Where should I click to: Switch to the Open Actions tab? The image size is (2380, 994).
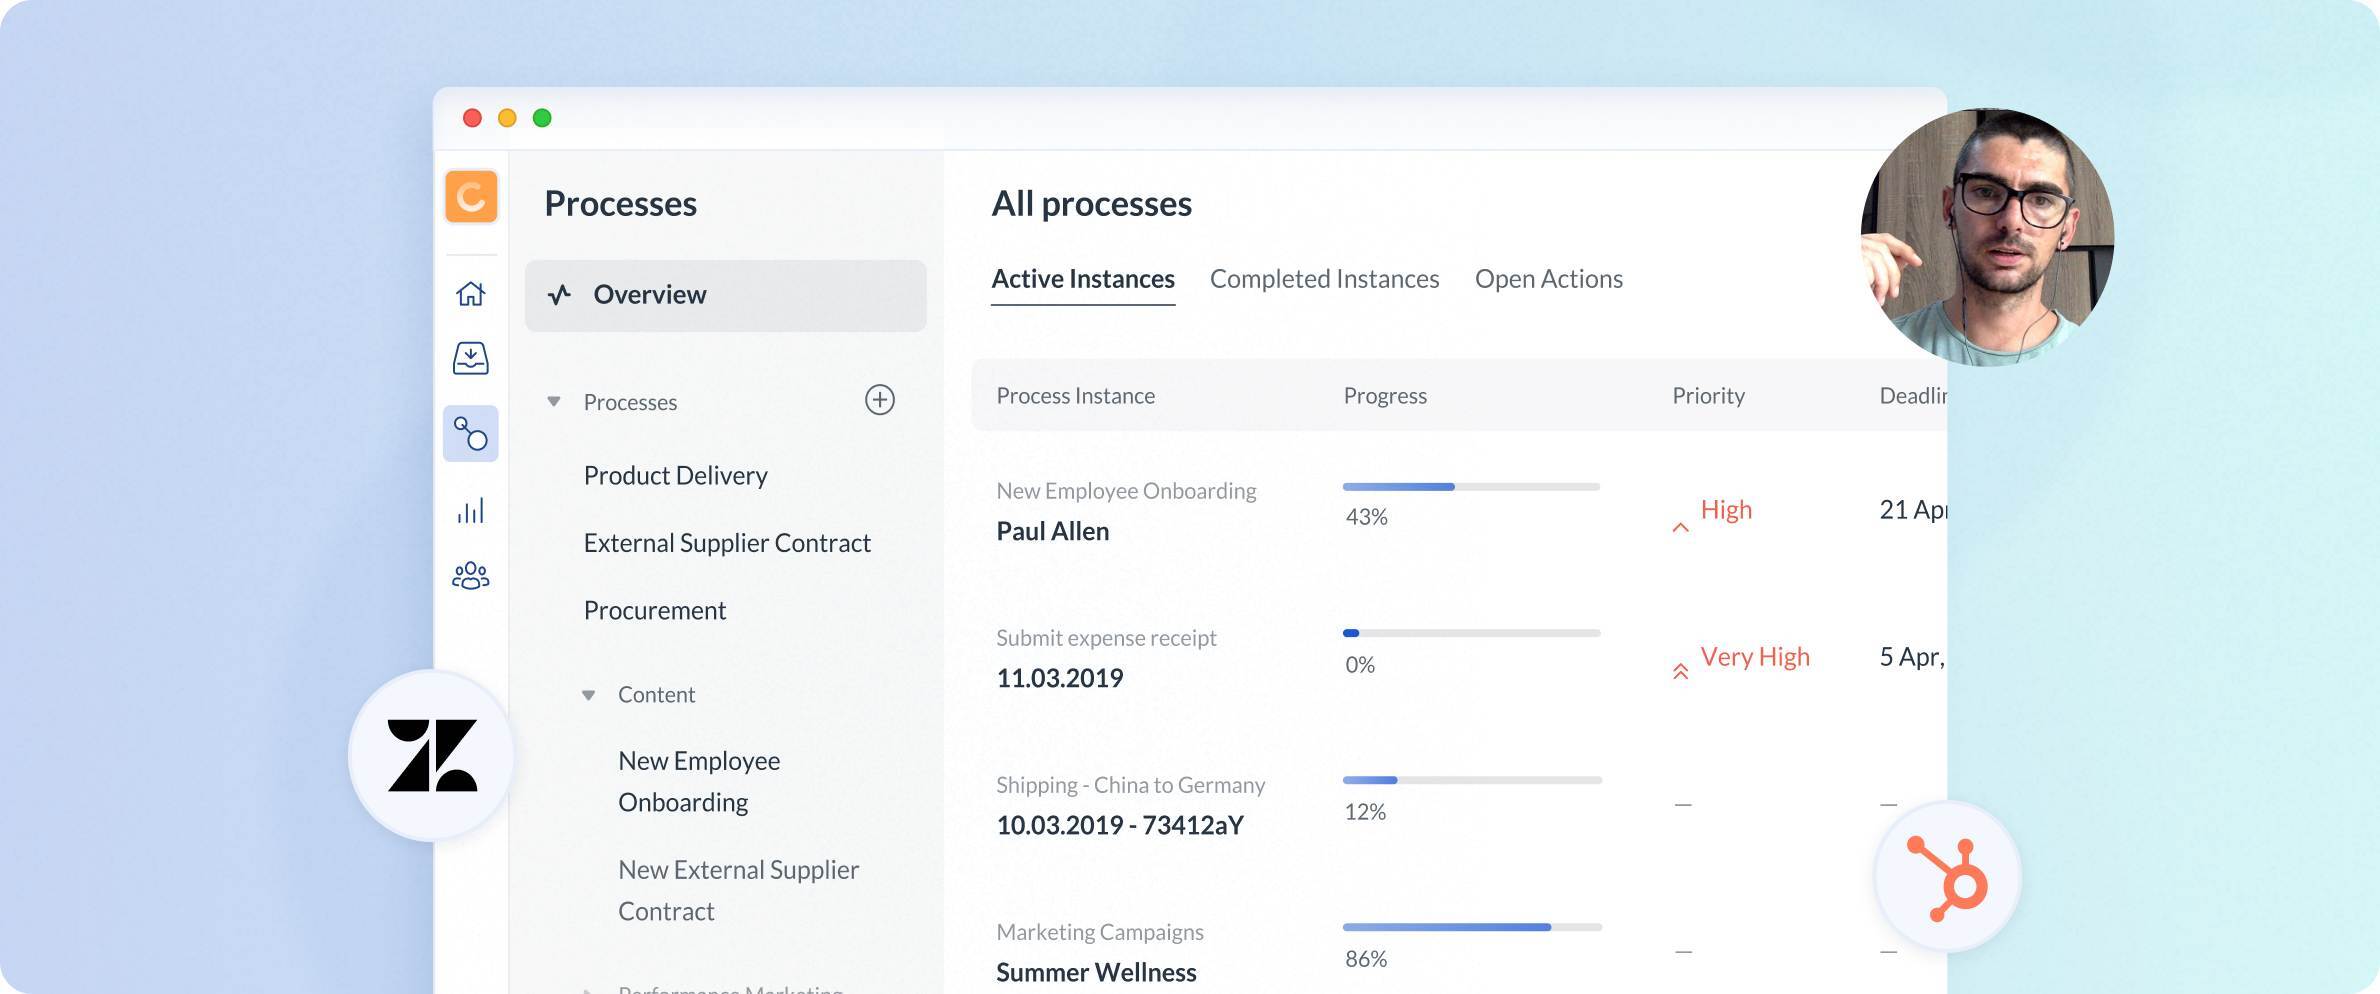click(1549, 279)
